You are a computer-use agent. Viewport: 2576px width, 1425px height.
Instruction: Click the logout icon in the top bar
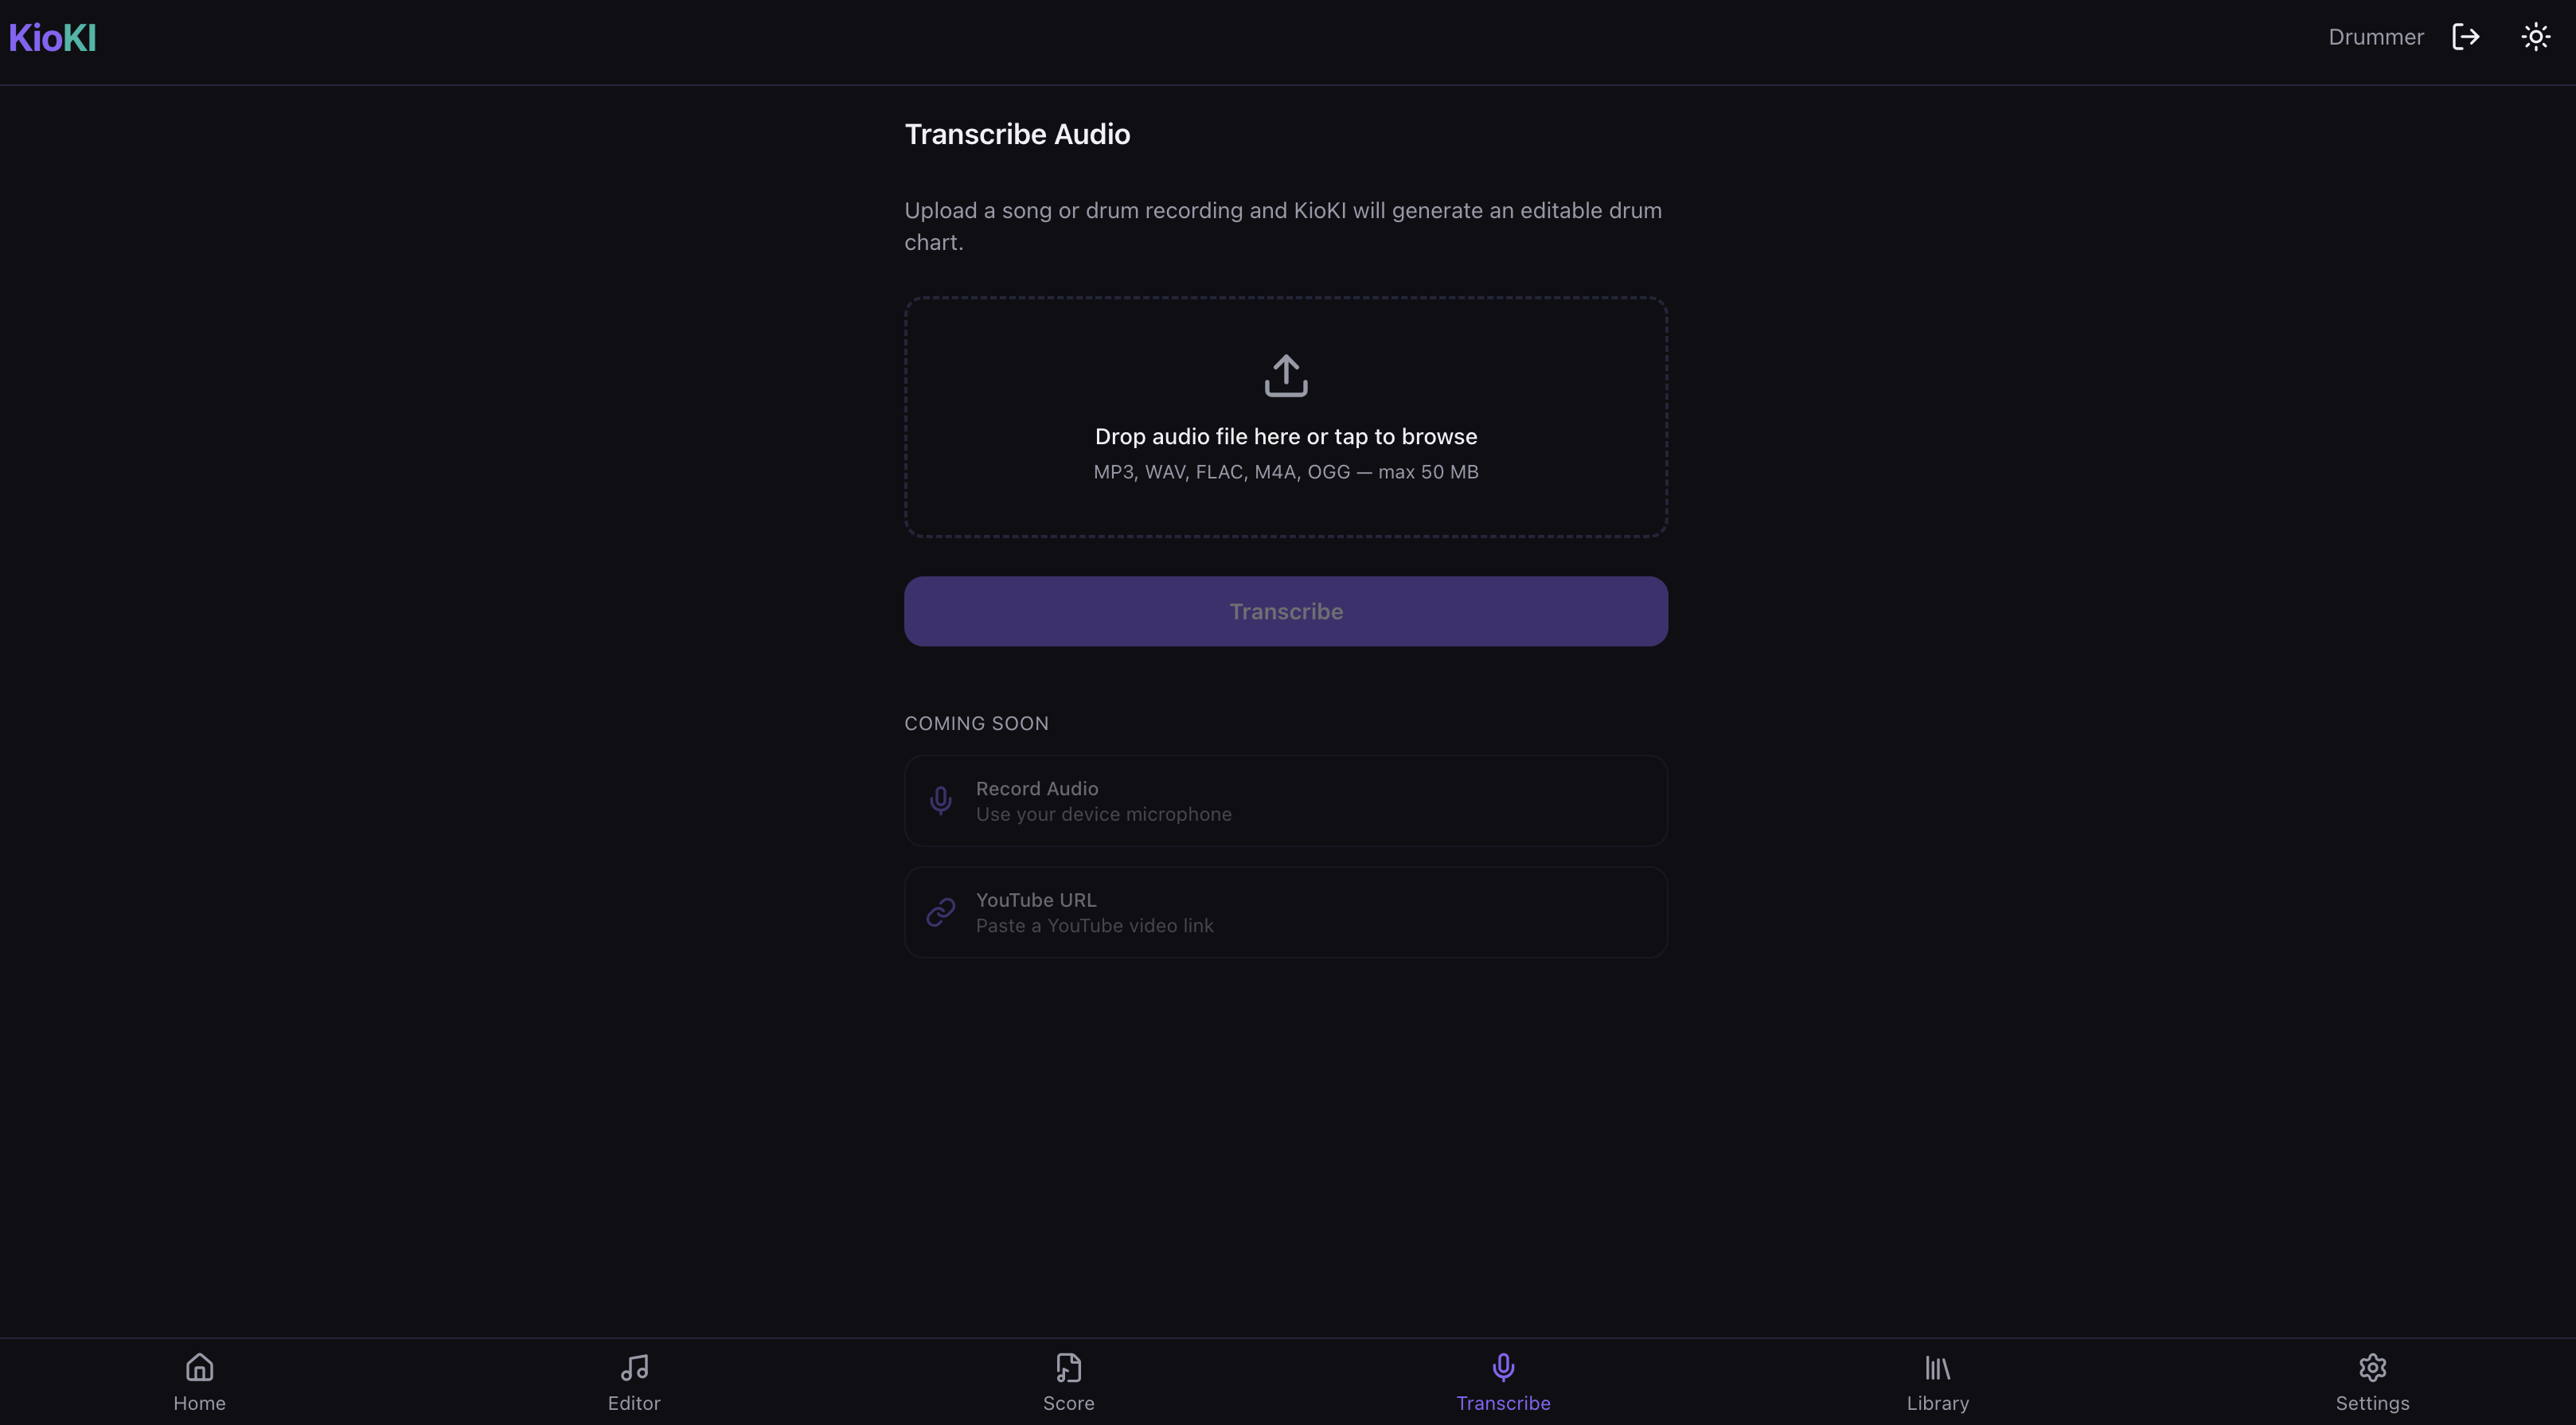click(x=2466, y=37)
